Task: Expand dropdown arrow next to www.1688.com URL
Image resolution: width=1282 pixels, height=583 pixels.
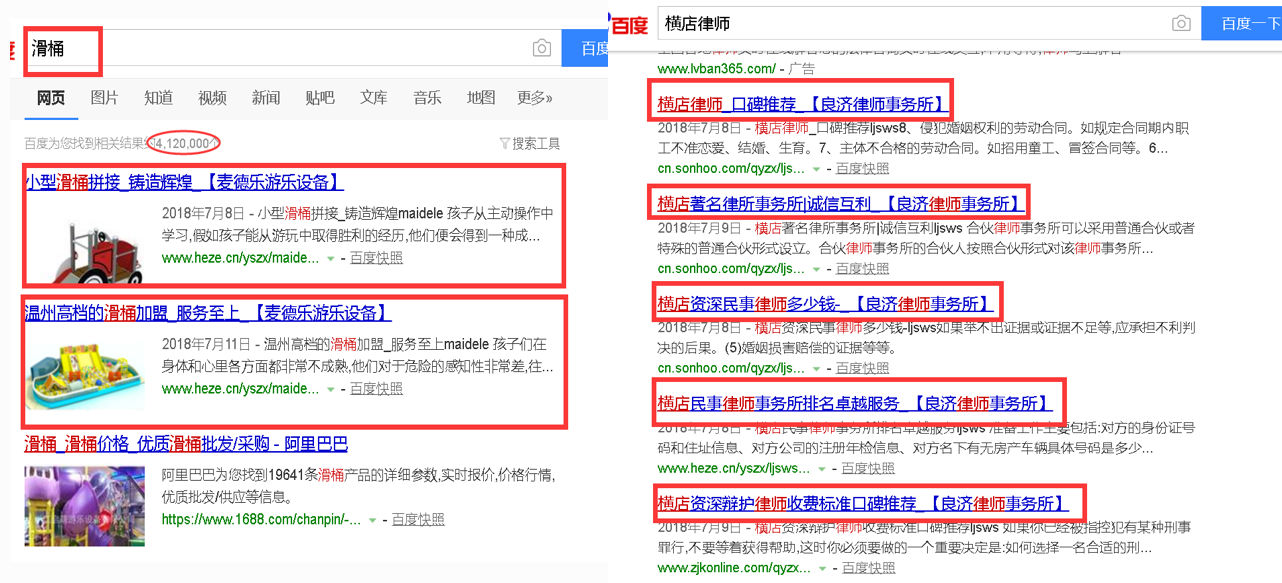Action: click(x=372, y=520)
